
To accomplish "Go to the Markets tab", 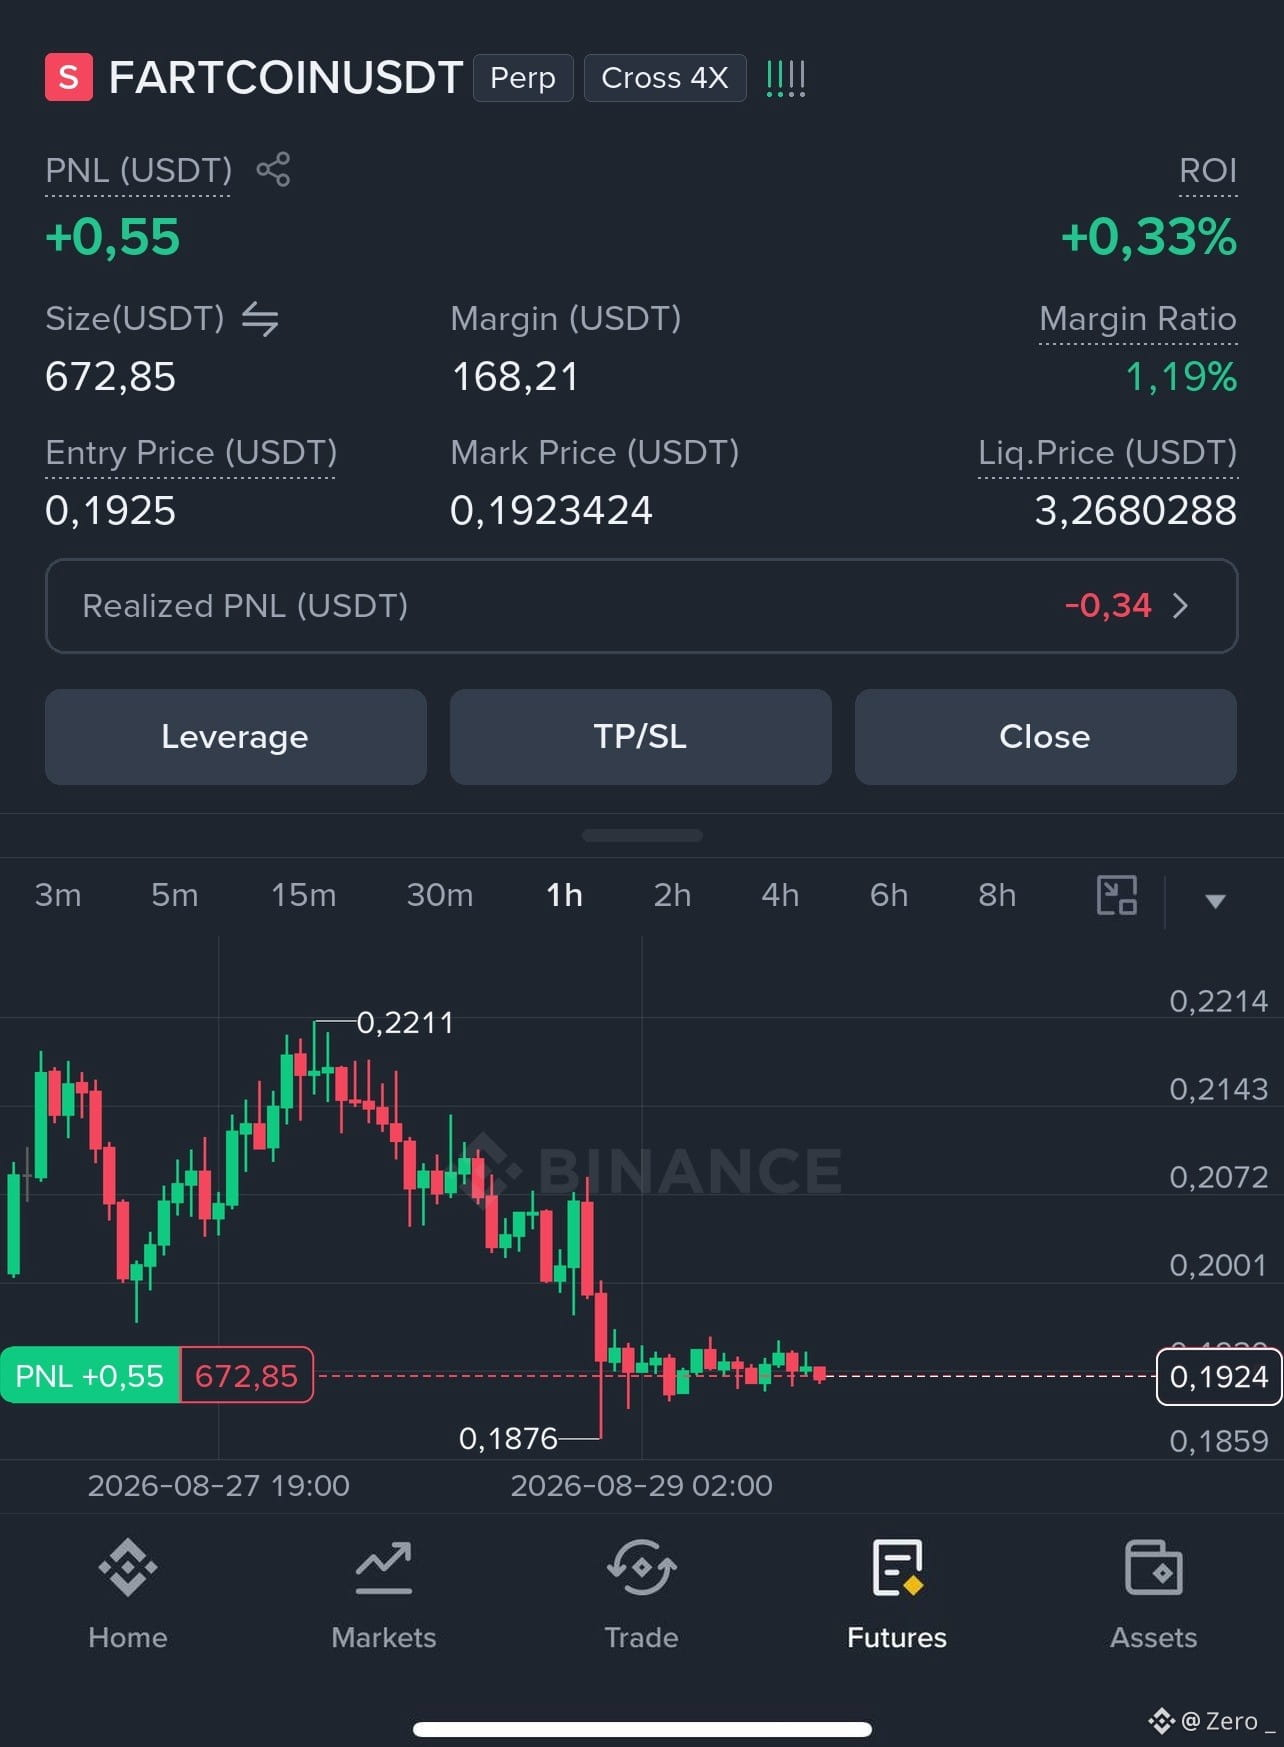I will tap(384, 1594).
